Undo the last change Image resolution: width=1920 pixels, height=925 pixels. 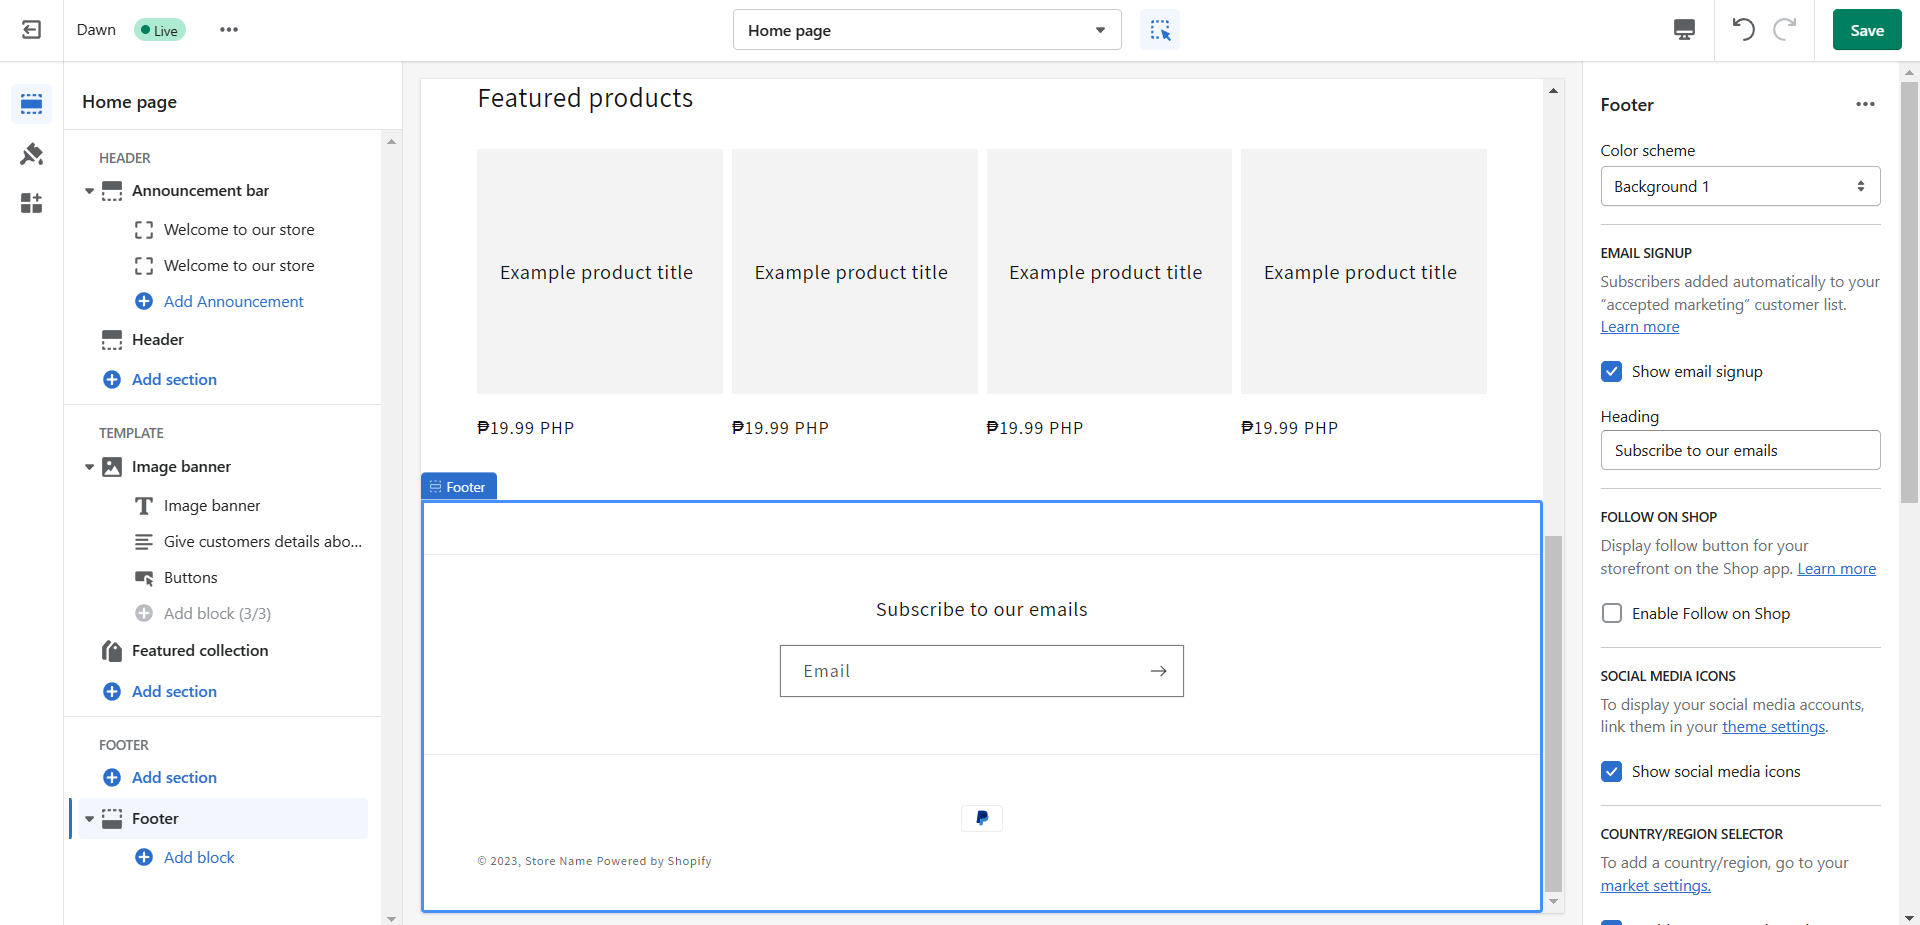click(x=1743, y=30)
